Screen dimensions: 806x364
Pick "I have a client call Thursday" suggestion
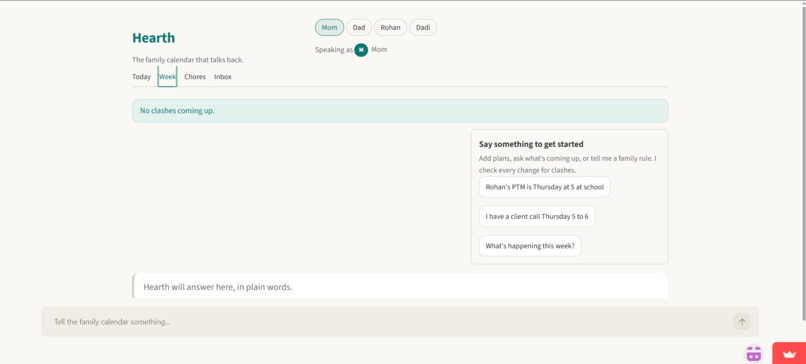pyautogui.click(x=537, y=216)
